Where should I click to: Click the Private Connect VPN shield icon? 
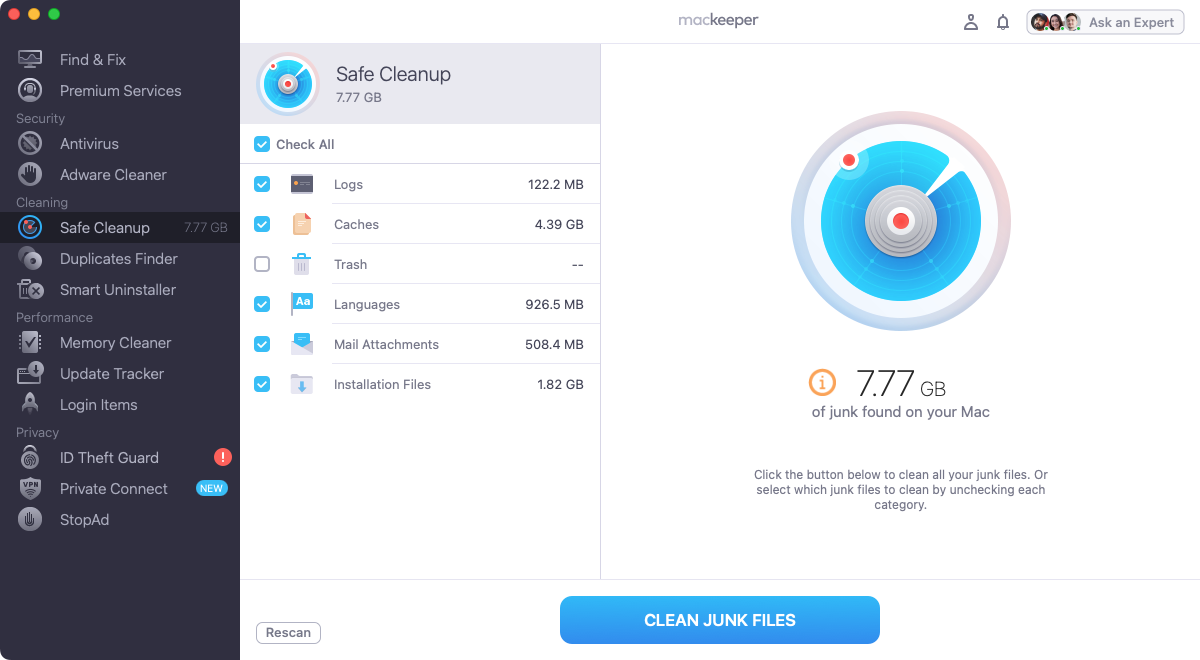pos(30,488)
